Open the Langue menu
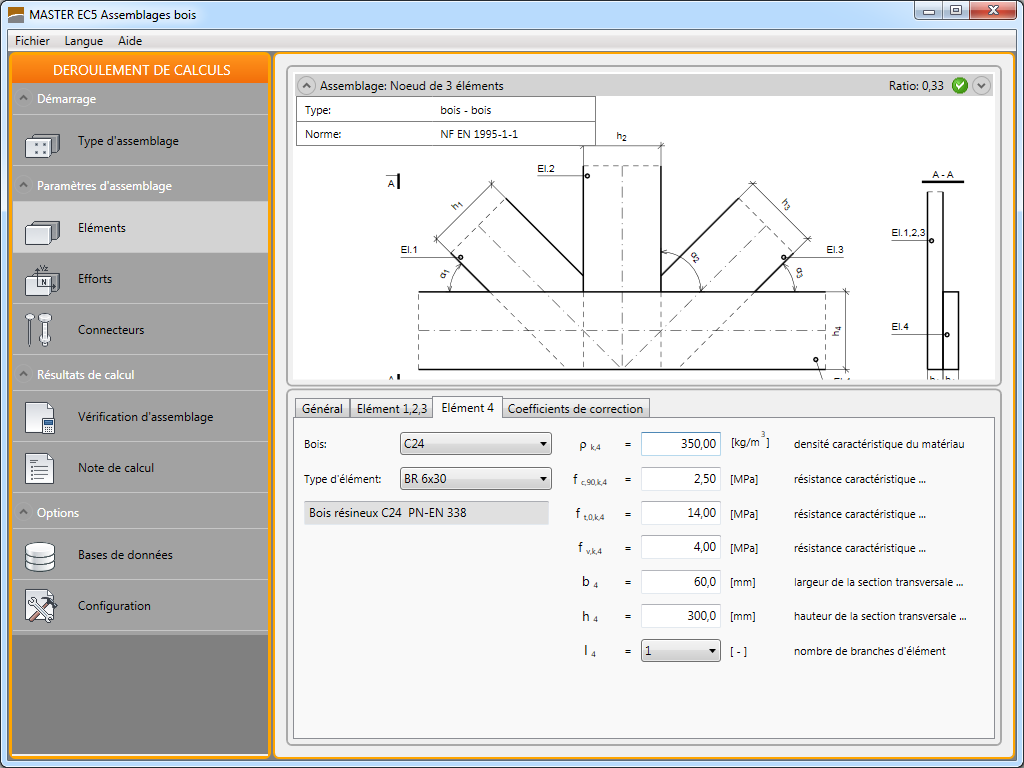 (84, 41)
